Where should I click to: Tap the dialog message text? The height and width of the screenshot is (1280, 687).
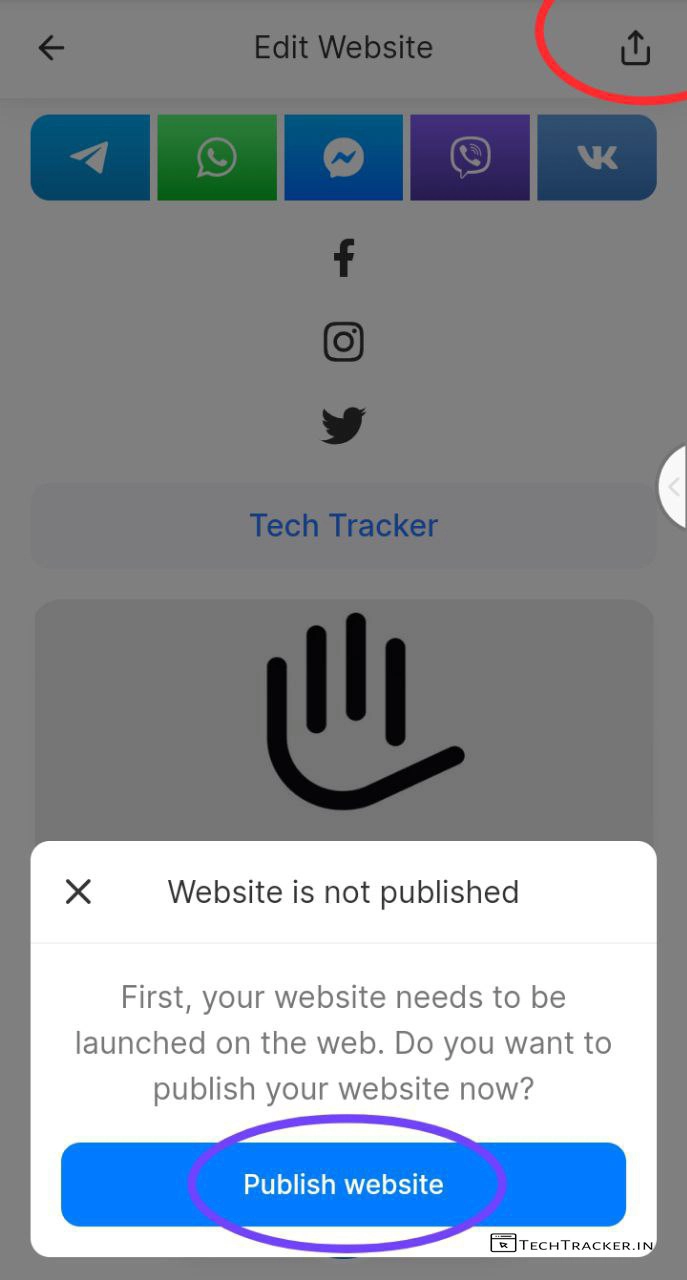pos(343,1043)
